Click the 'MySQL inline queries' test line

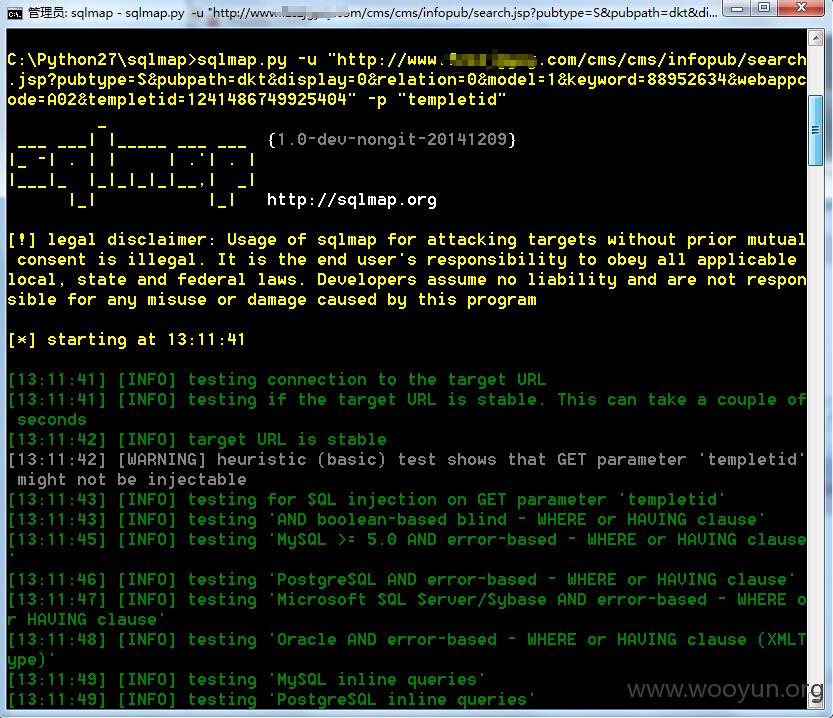coord(246,680)
